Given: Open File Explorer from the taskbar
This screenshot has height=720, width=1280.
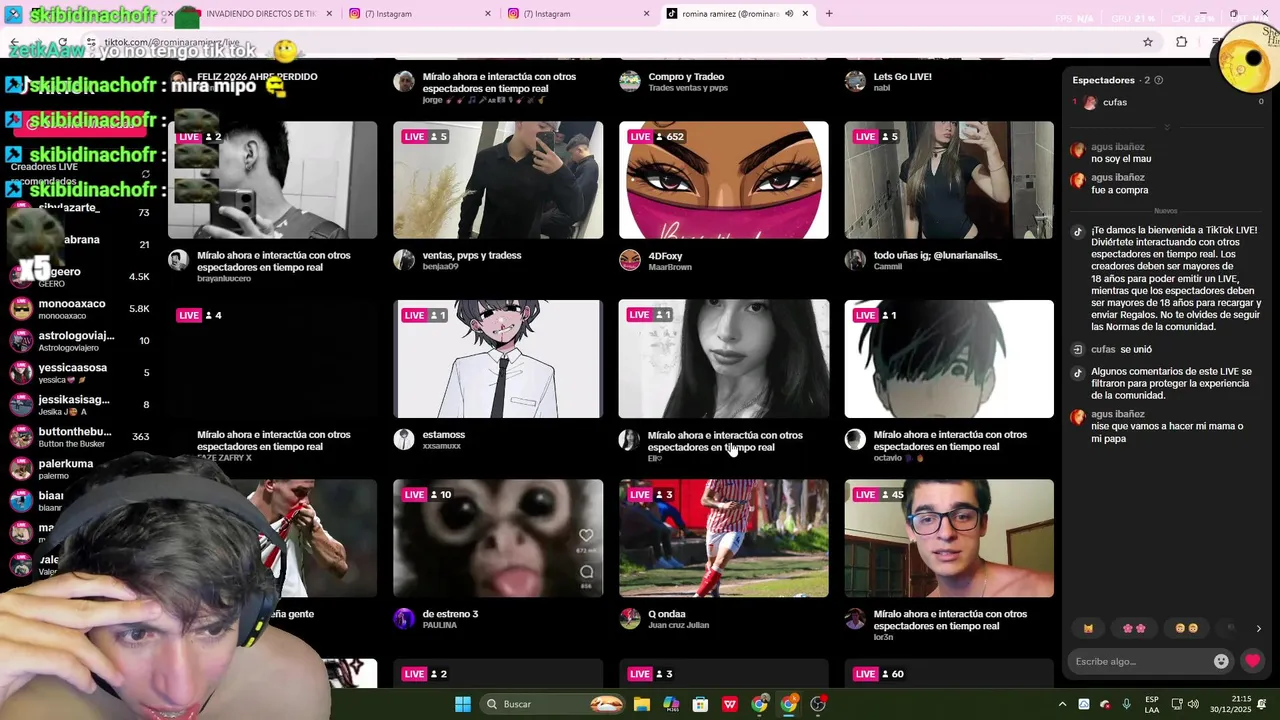Looking at the screenshot, I should 642,704.
